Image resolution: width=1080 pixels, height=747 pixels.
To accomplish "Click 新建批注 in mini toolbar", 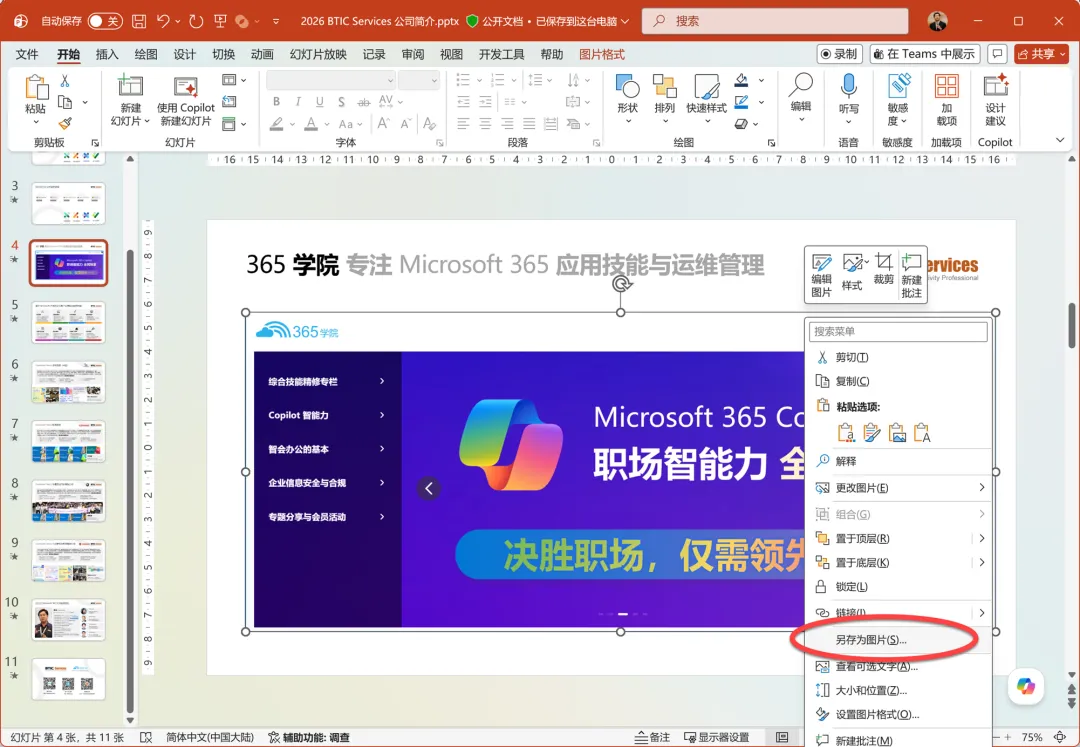I will point(911,275).
